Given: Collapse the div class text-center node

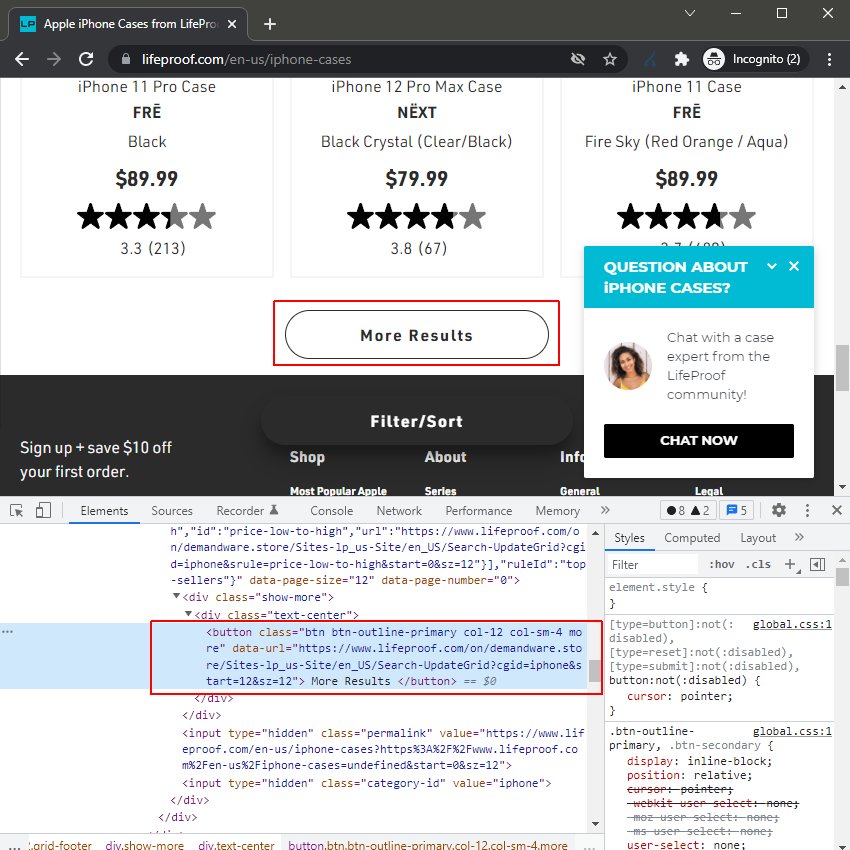Looking at the screenshot, I should [x=188, y=614].
